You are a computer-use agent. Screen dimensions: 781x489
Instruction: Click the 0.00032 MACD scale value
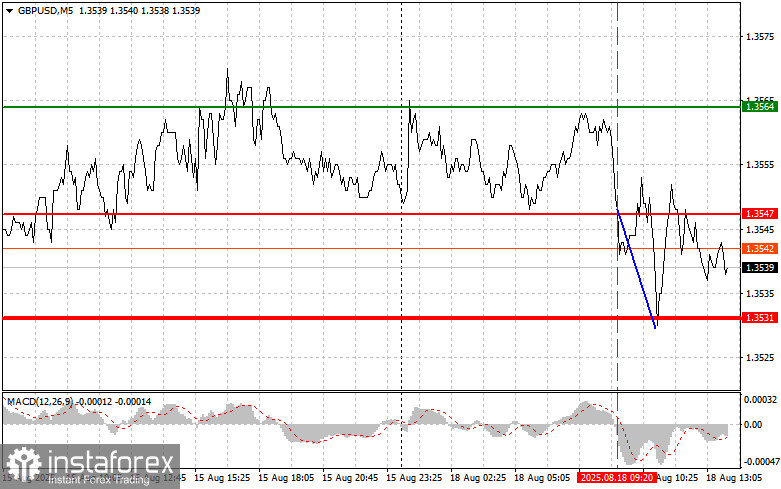coord(760,399)
